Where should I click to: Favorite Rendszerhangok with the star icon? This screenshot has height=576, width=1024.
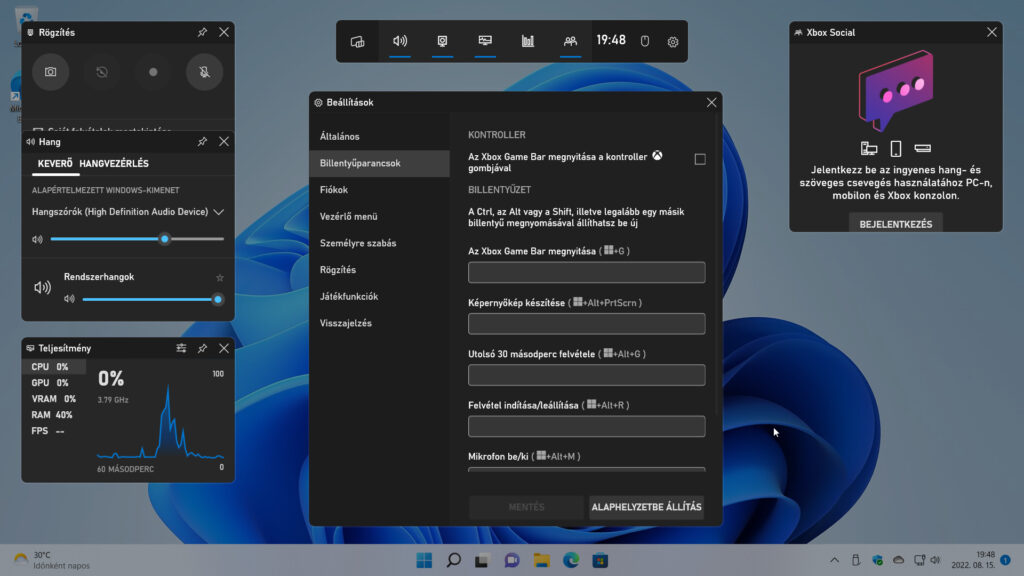220,278
